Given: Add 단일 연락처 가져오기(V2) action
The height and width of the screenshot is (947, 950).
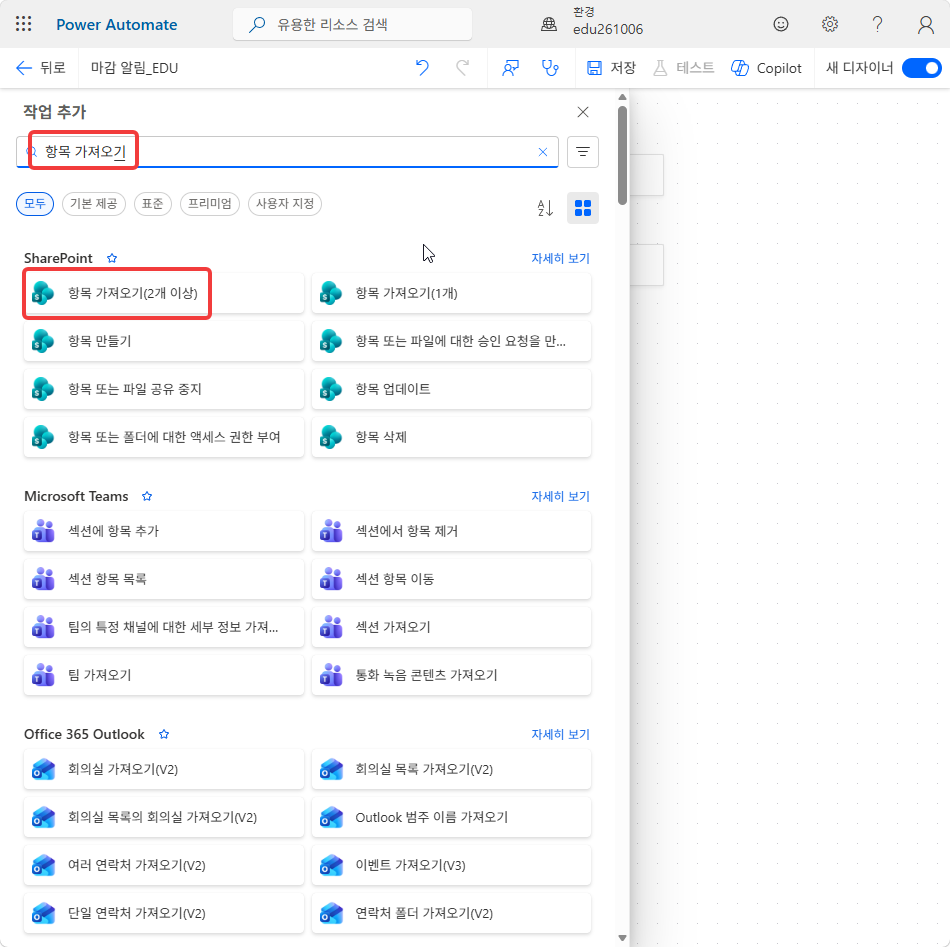Looking at the screenshot, I should pyautogui.click(x=164, y=913).
